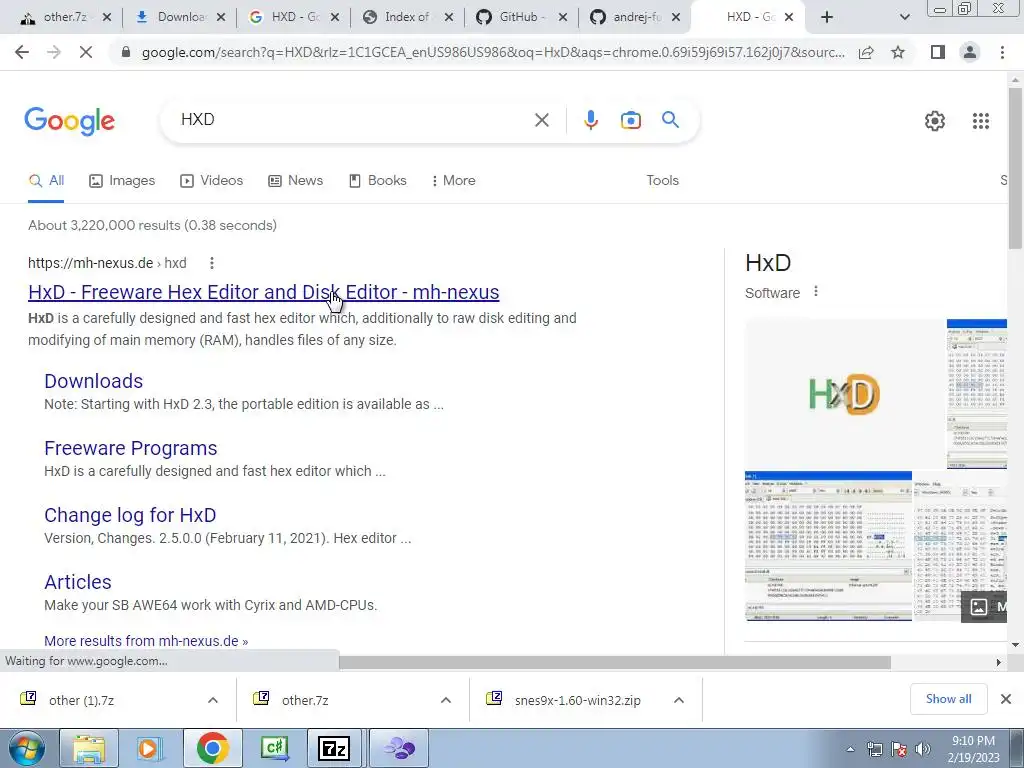Open volume control in system tray
The height and width of the screenshot is (768, 1024).
[923, 749]
